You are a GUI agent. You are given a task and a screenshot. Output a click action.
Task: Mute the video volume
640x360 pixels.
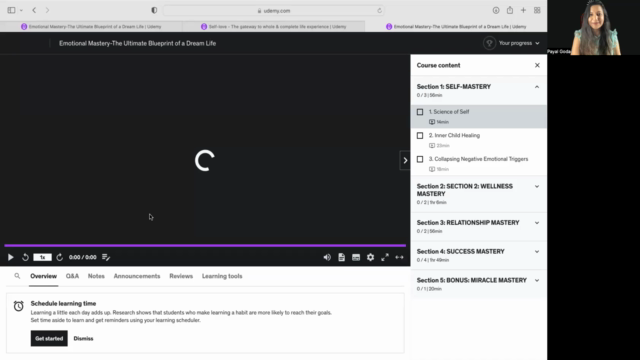pos(327,257)
